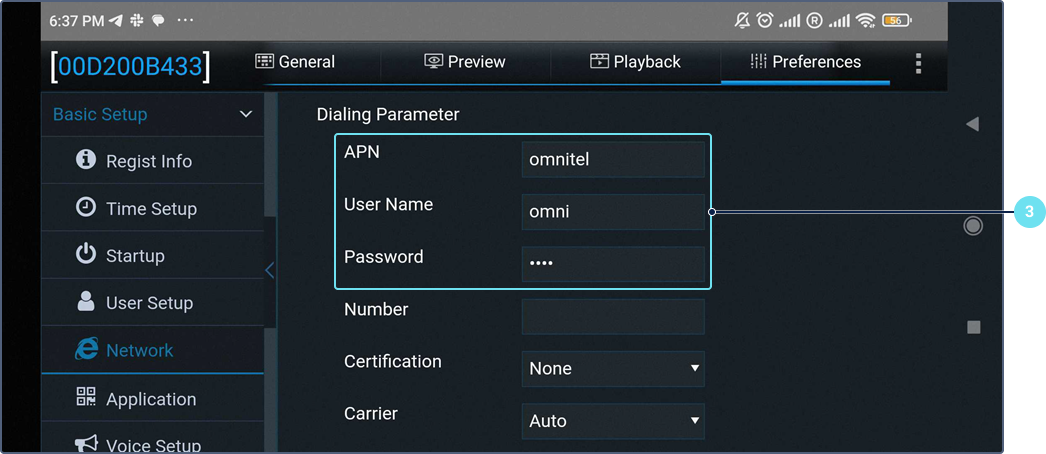This screenshot has width=1046, height=454.
Task: Click the Regist Info icon
Action: click(86, 160)
